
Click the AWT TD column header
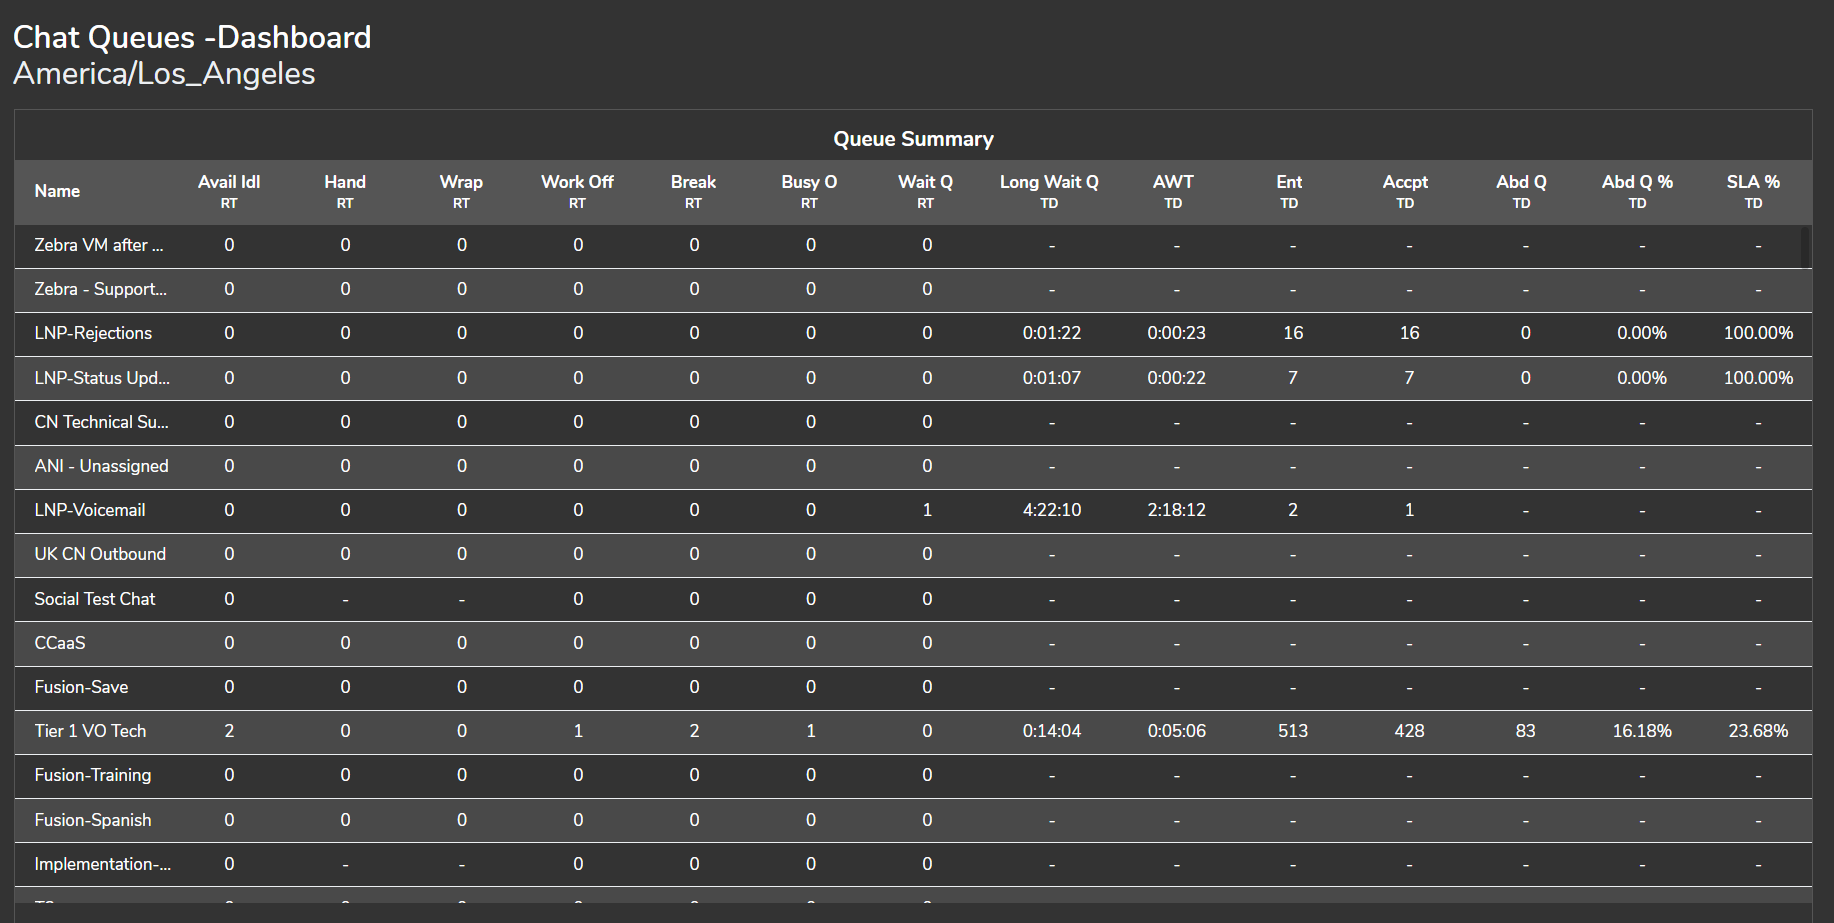(x=1173, y=191)
